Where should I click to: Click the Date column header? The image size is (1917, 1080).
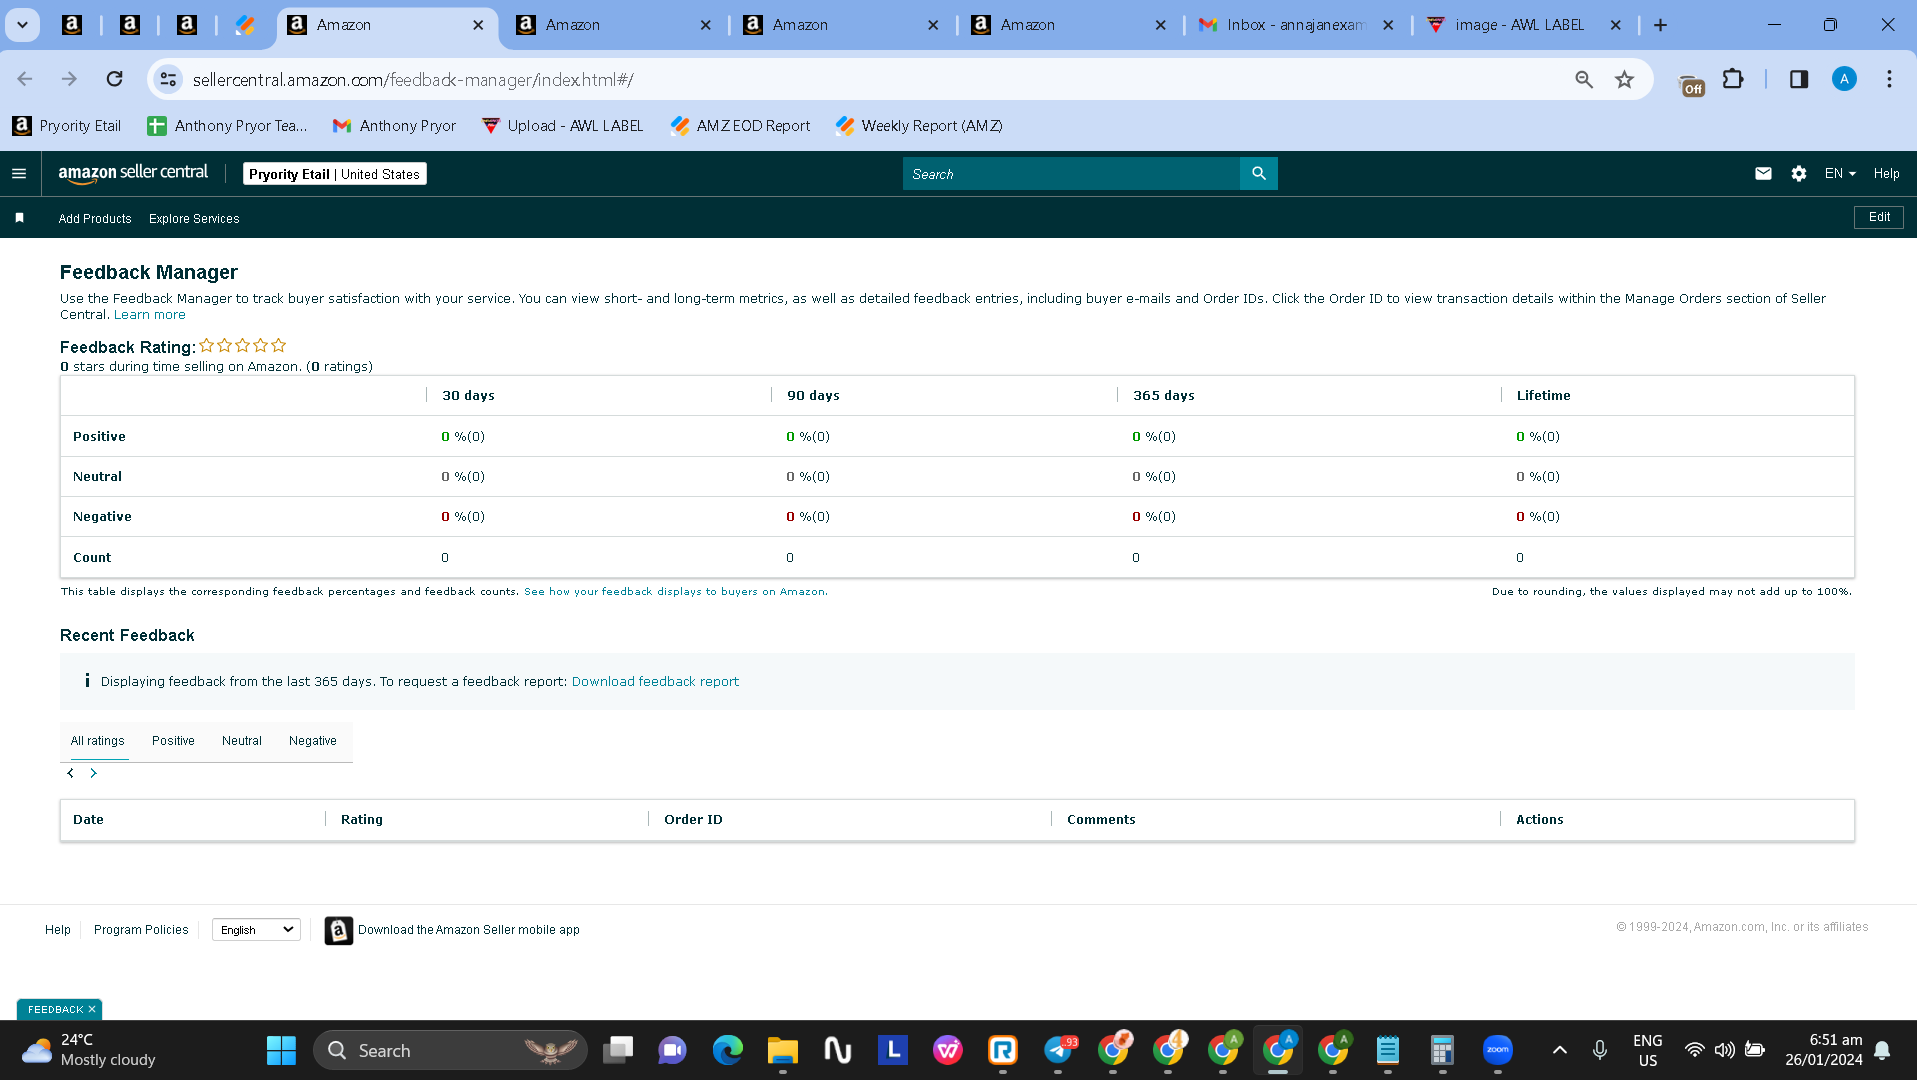coord(88,820)
